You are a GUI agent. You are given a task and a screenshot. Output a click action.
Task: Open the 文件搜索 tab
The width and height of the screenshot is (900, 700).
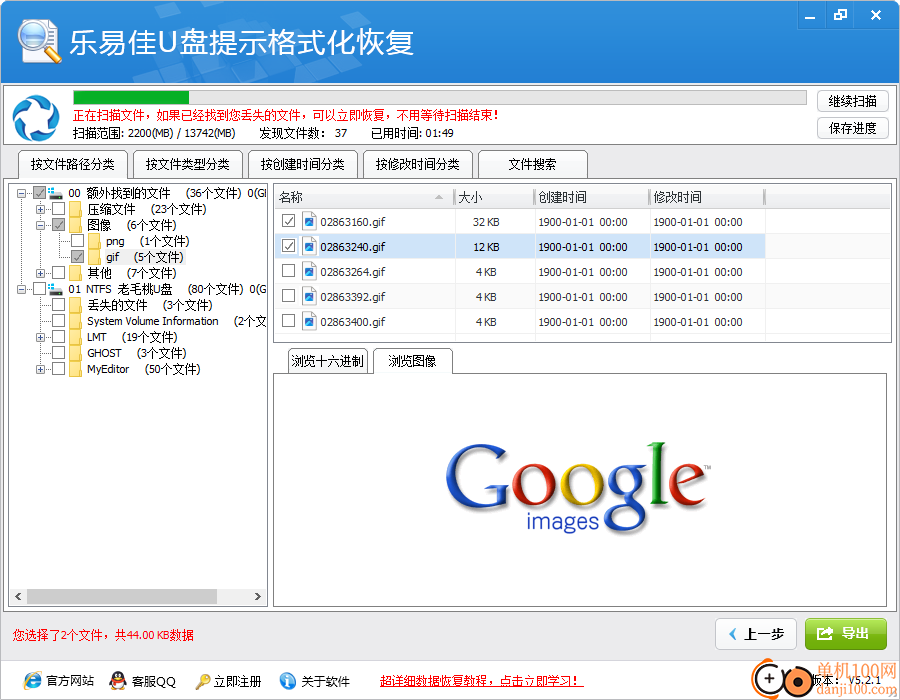pyautogui.click(x=532, y=165)
